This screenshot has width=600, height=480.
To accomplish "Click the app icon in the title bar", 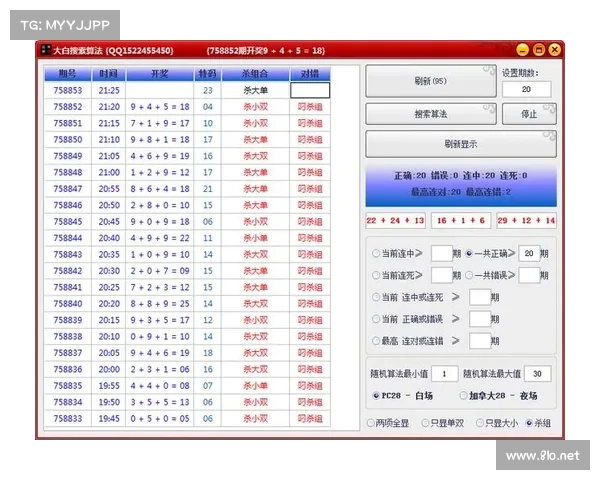I will [46, 49].
